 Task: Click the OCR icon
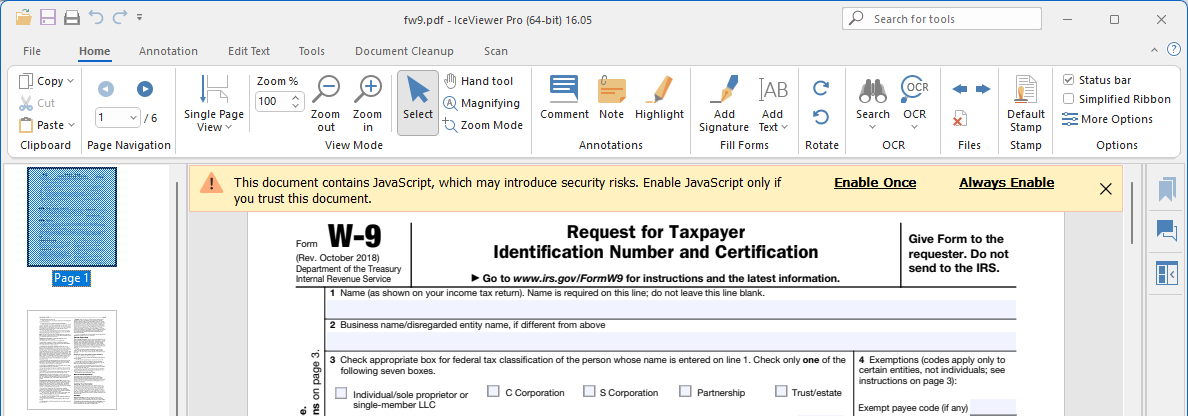point(914,89)
